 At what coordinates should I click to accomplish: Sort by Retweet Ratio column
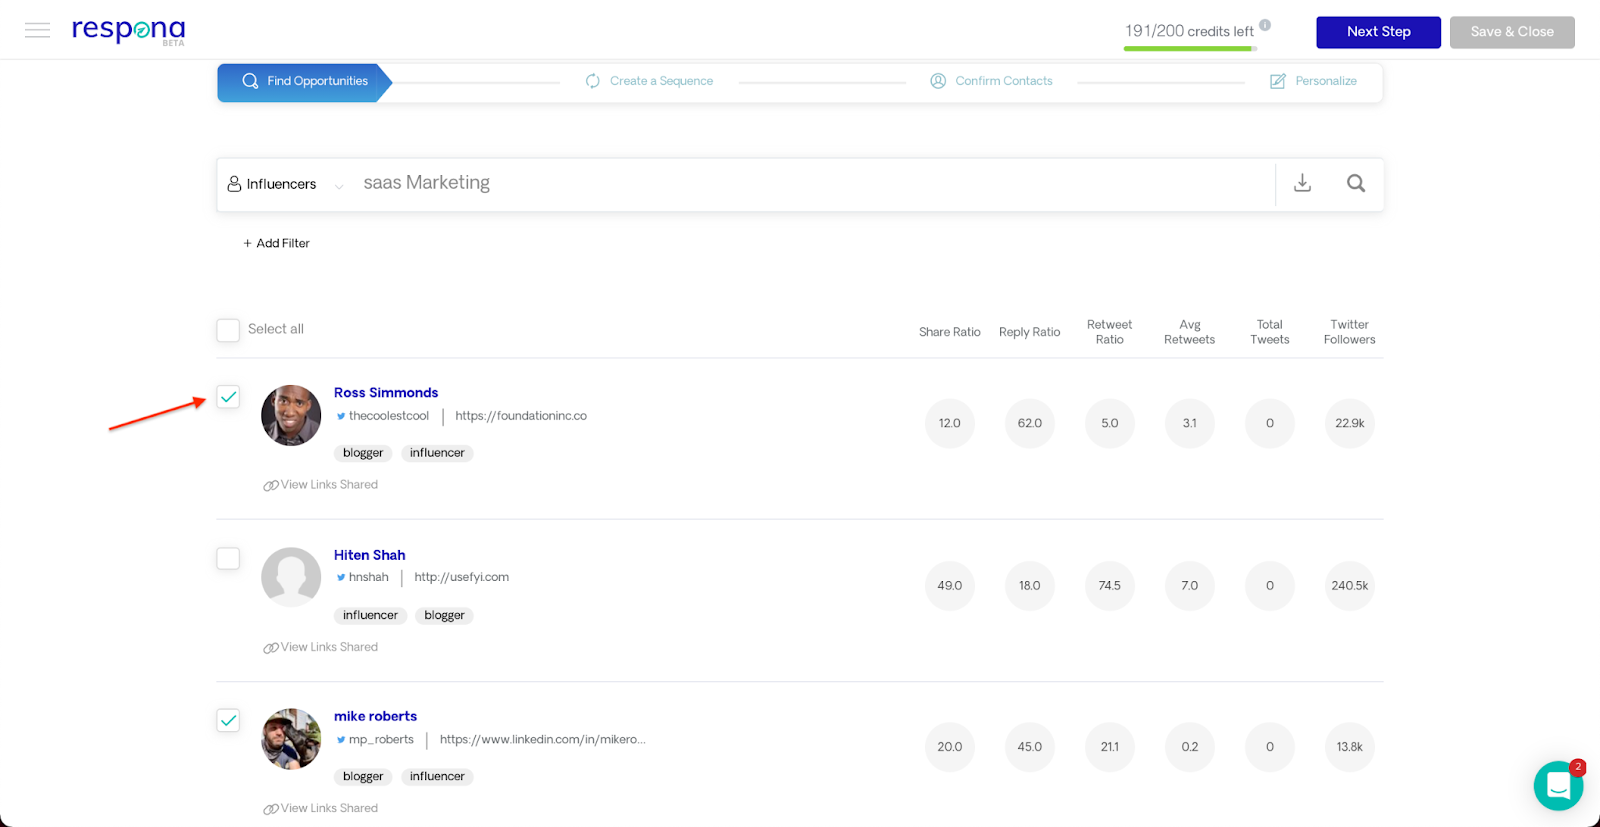pyautogui.click(x=1110, y=332)
